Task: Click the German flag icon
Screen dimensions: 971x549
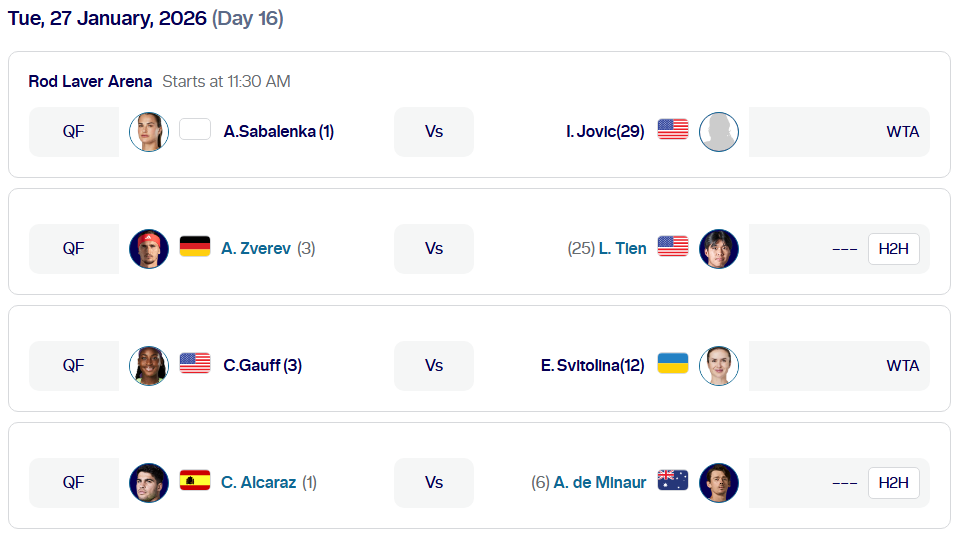Action: coord(195,246)
